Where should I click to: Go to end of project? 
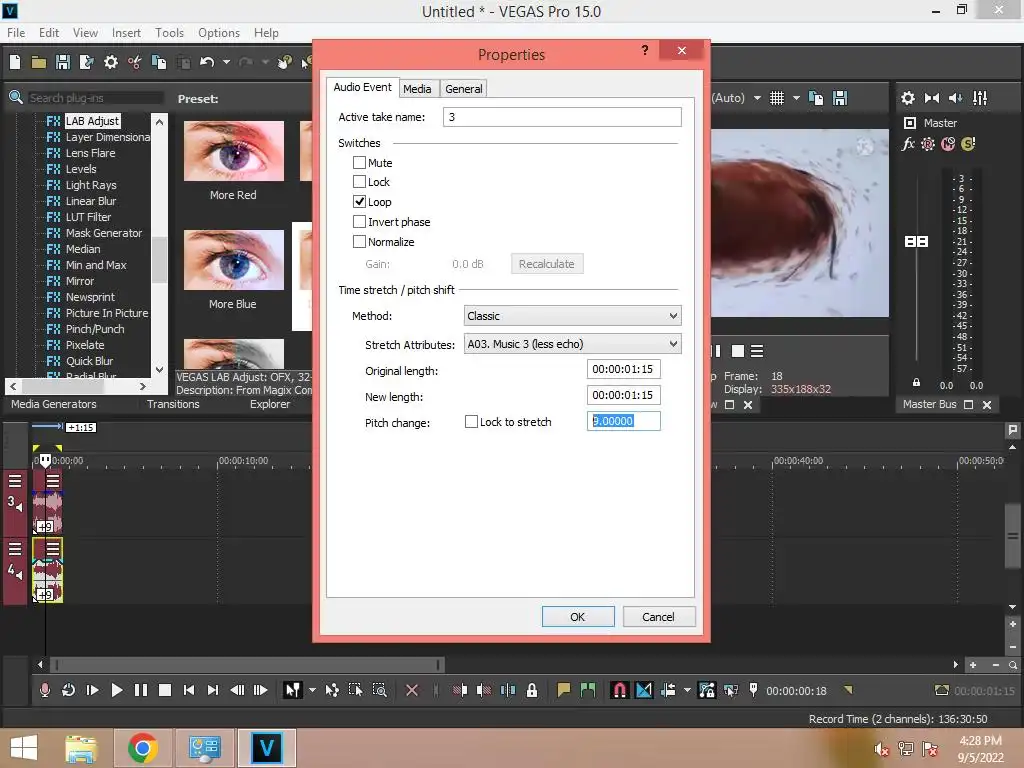(213, 690)
